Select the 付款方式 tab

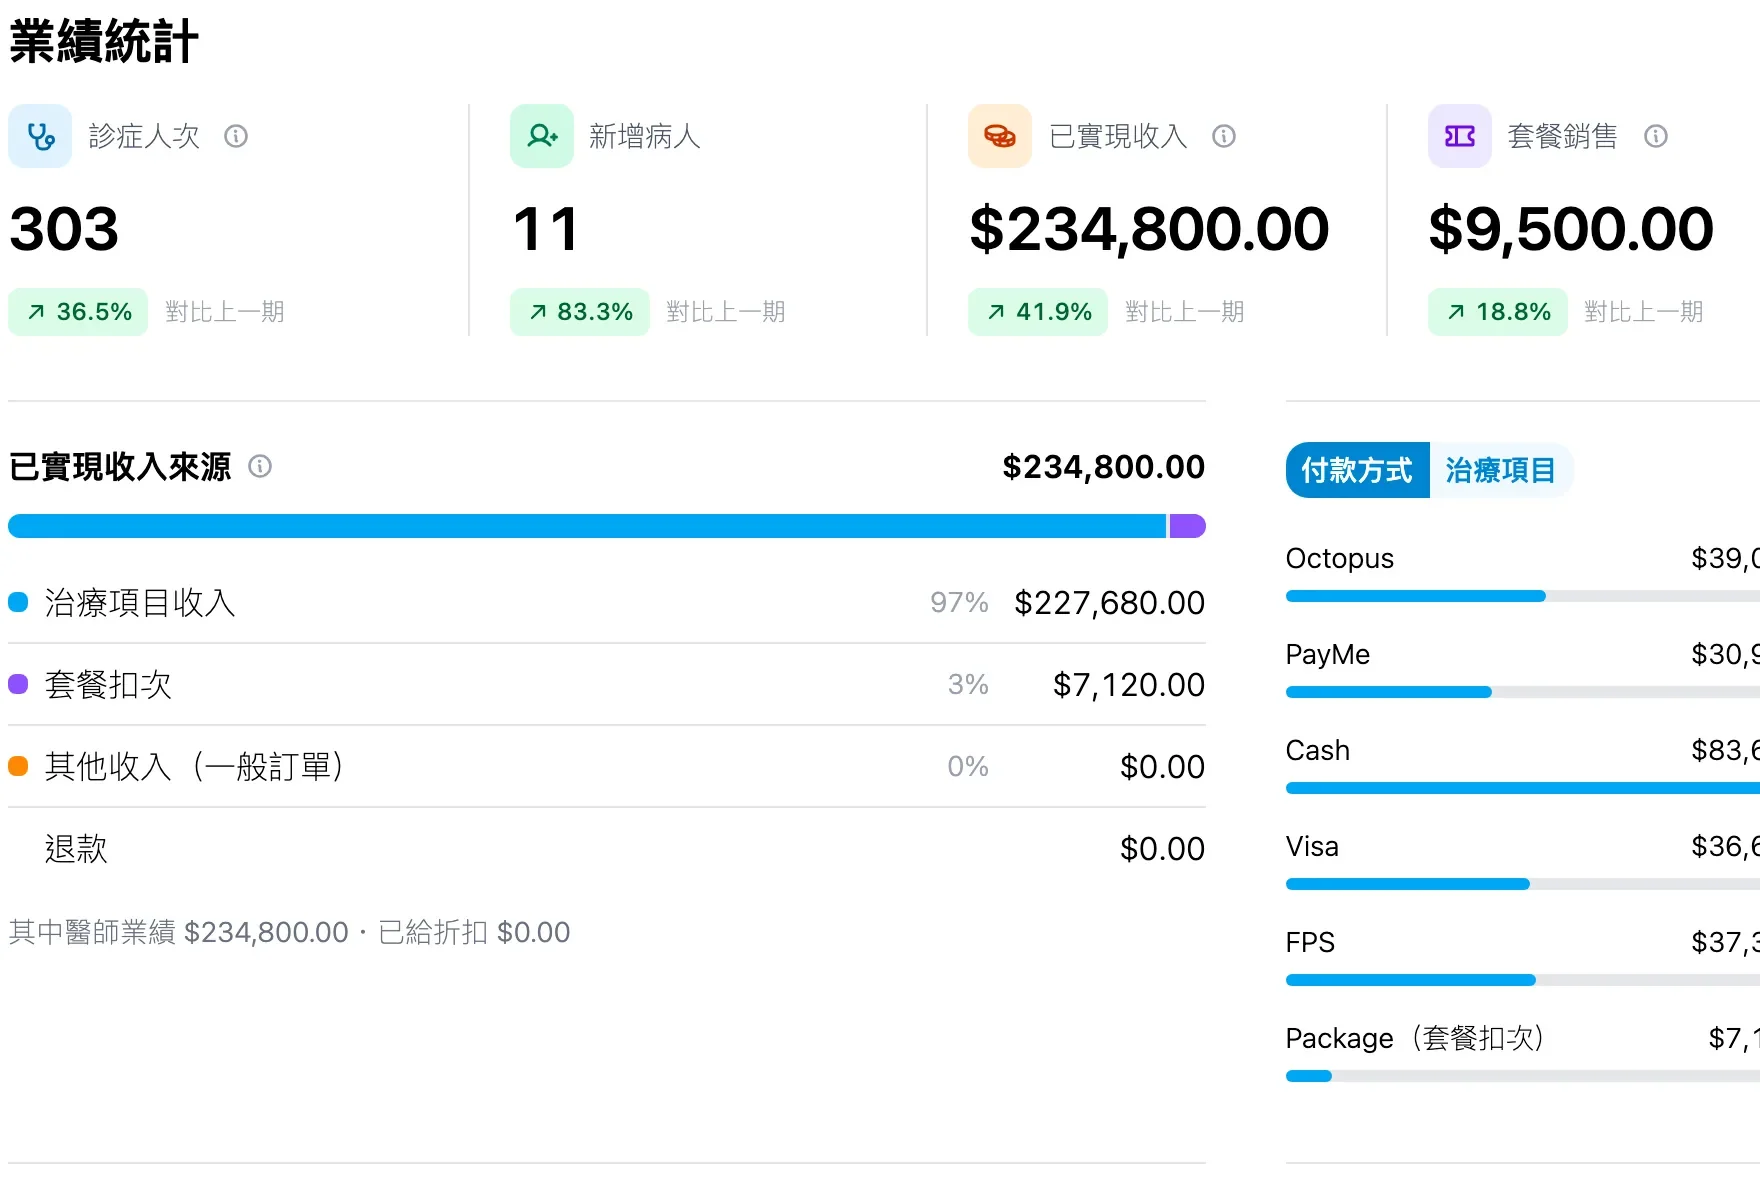point(1357,470)
